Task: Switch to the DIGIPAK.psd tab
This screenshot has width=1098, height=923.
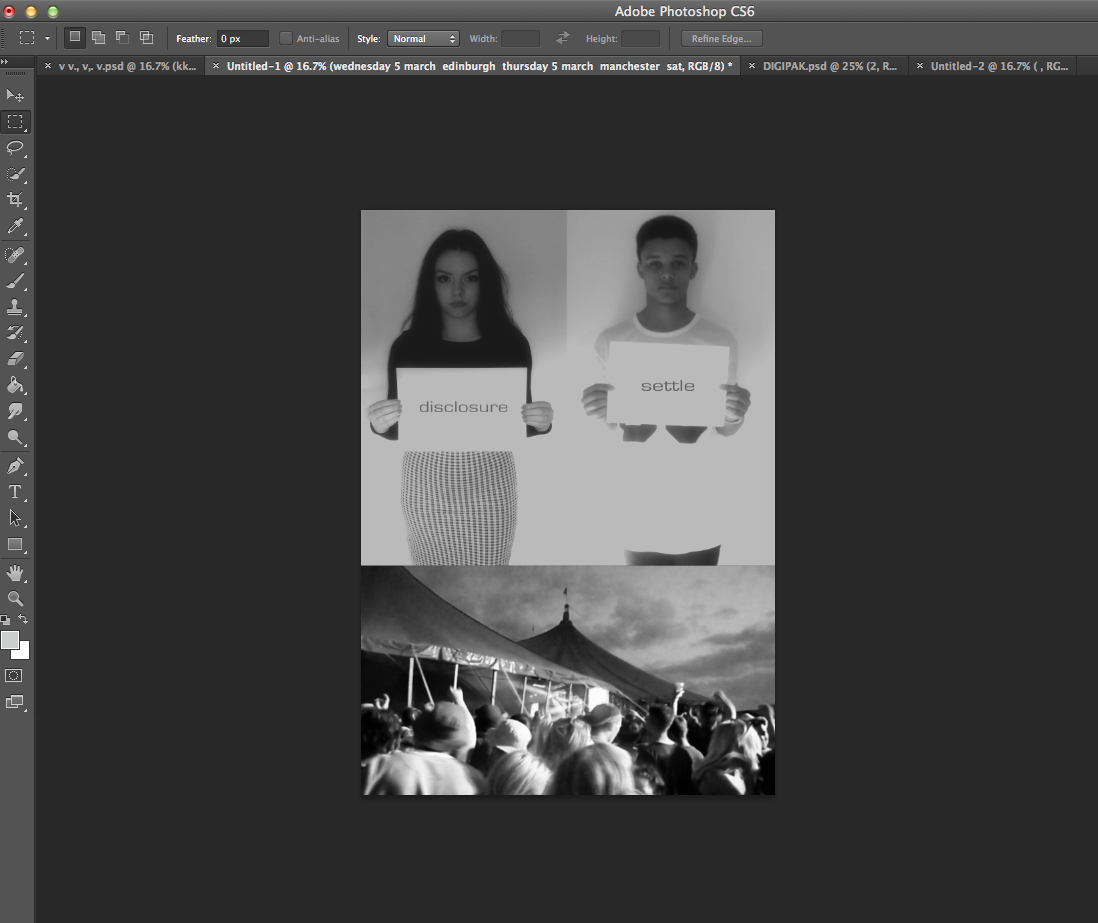Action: pos(830,66)
